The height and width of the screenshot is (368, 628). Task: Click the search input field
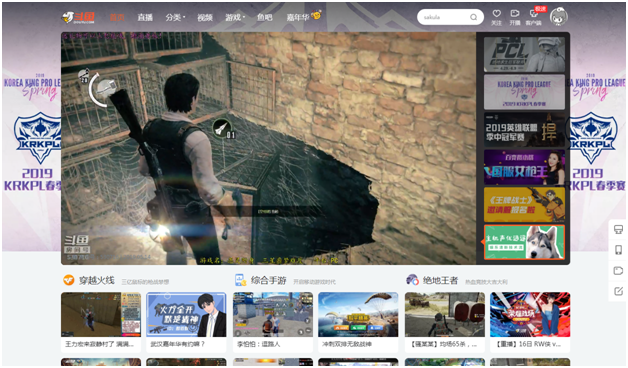[445, 17]
